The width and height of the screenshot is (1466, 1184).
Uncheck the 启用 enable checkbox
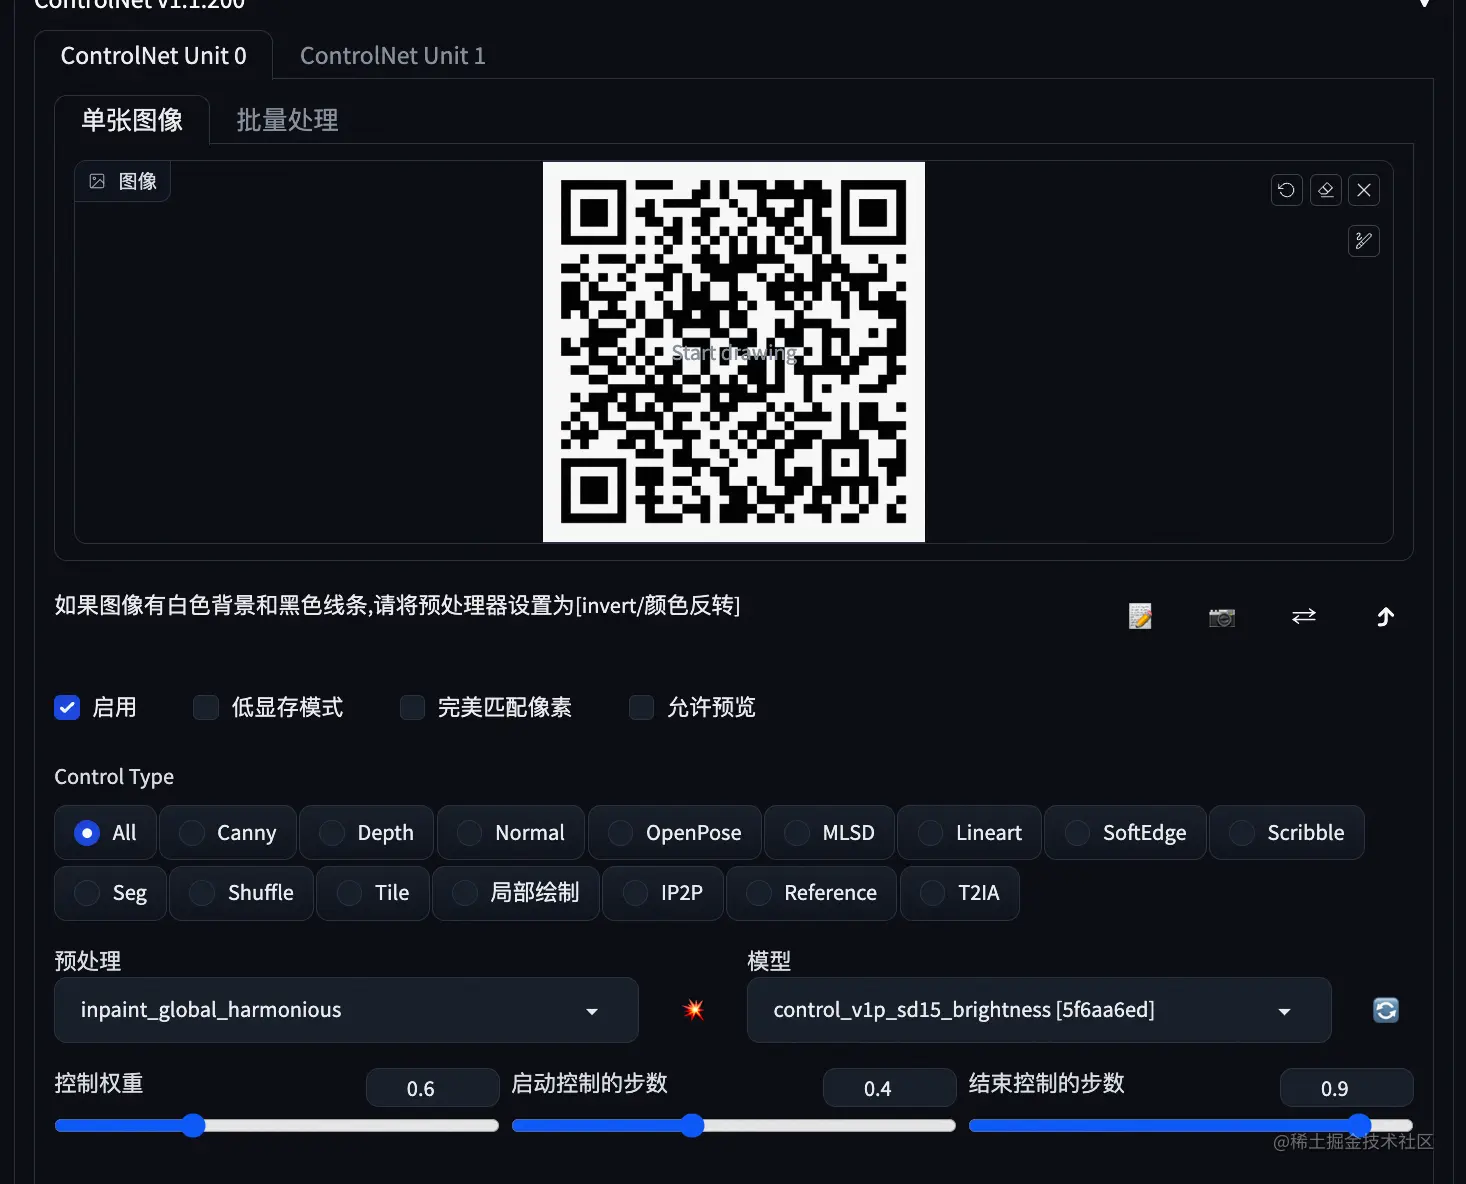pyautogui.click(x=67, y=708)
